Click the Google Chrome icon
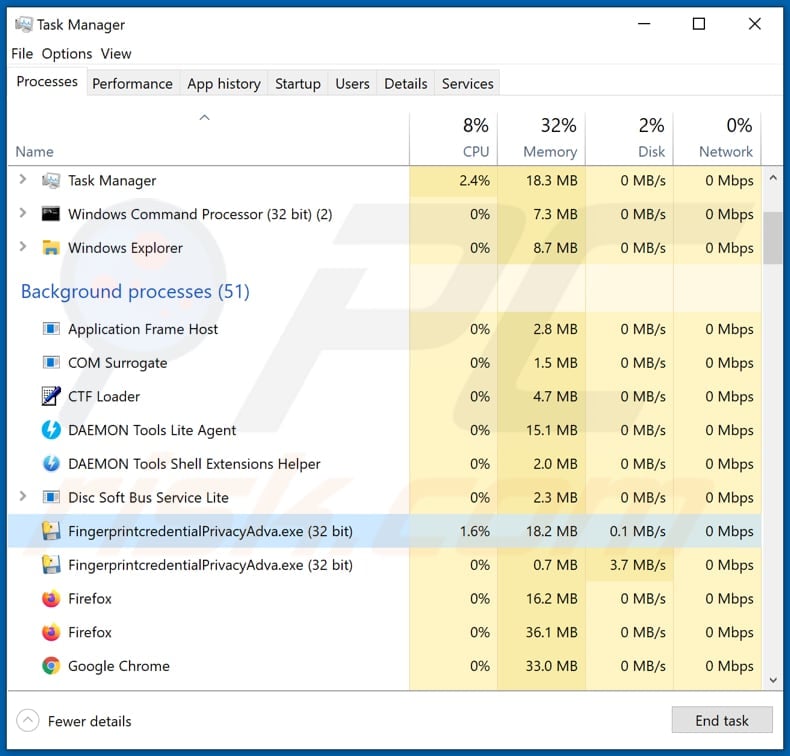This screenshot has width=790, height=756. point(51,666)
